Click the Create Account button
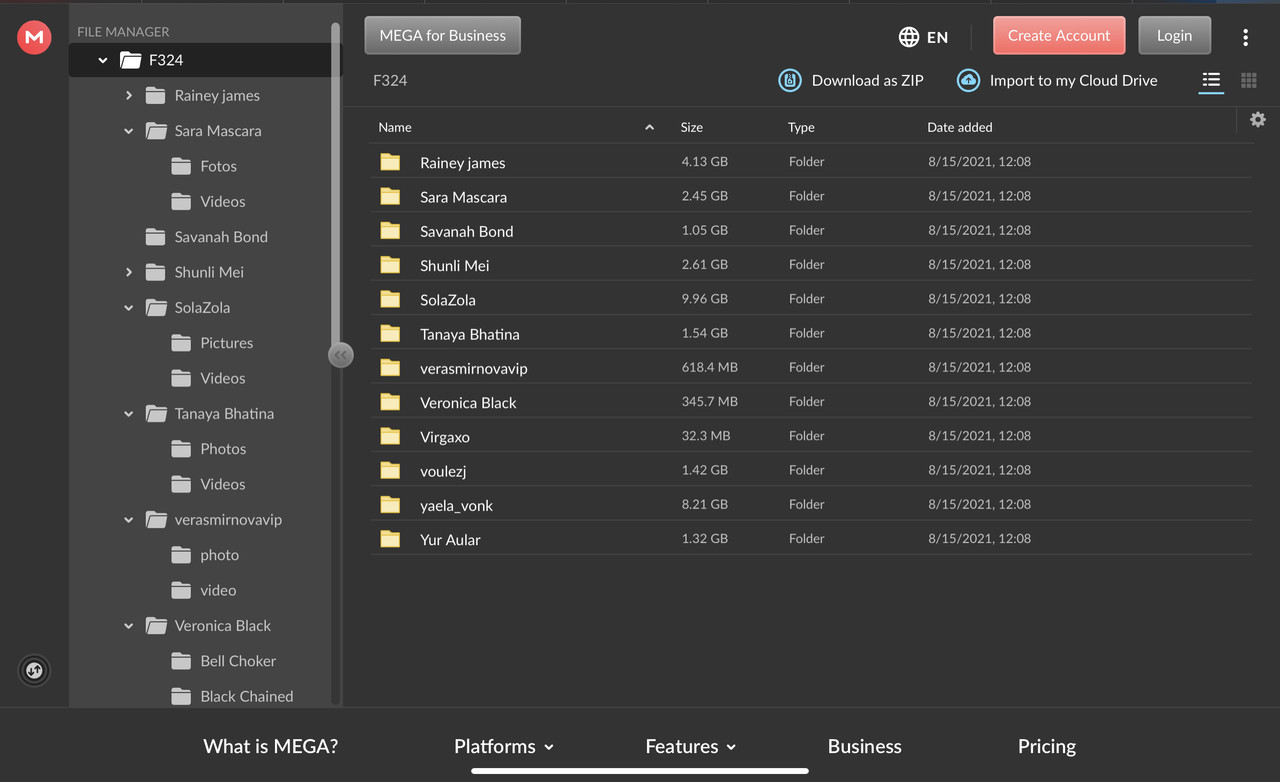The image size is (1280, 782). tap(1059, 35)
